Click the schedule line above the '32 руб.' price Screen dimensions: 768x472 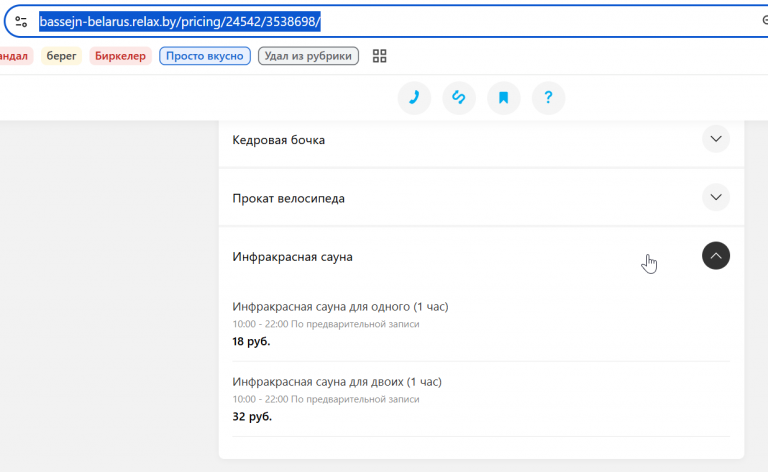[x=326, y=399]
